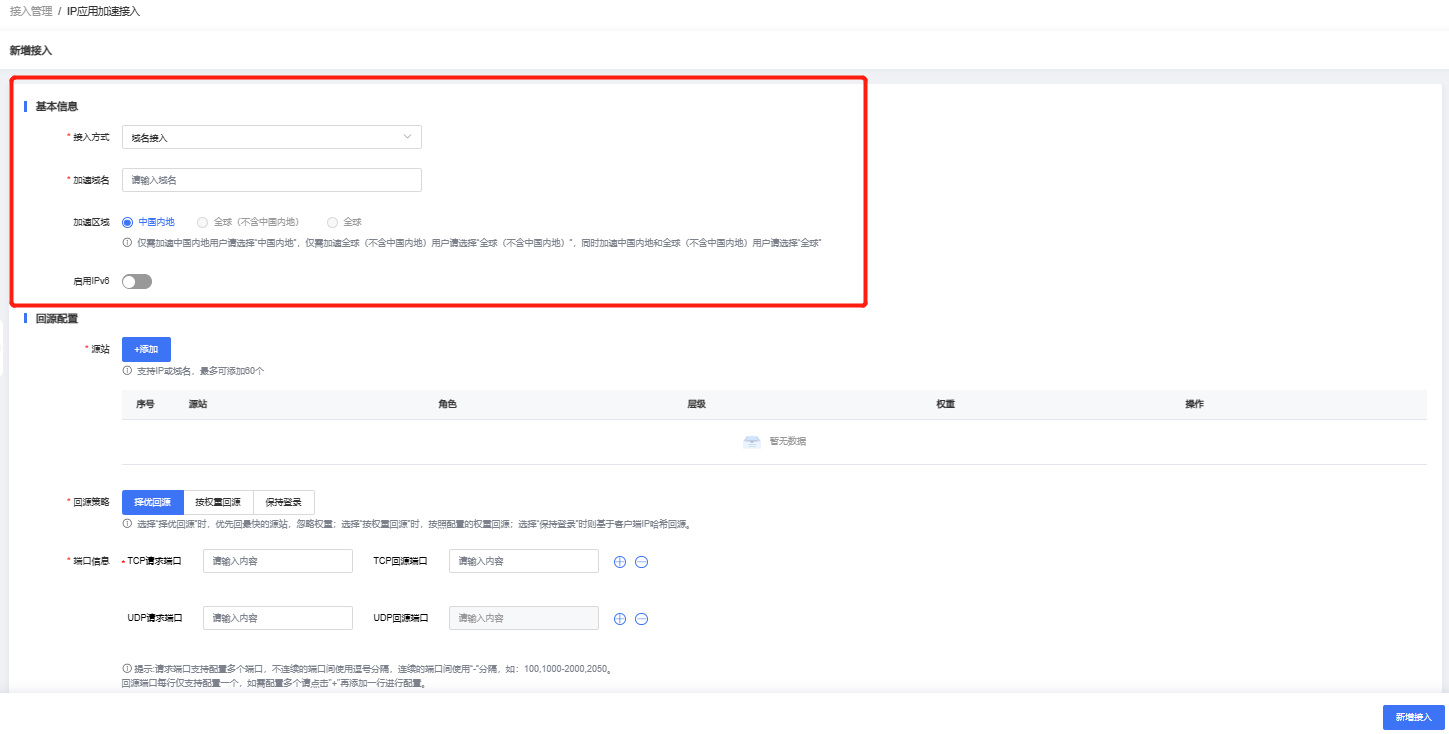The image size is (1449, 734).
Task: Choose the 择优回源 strategy tab
Action: pyautogui.click(x=152, y=502)
